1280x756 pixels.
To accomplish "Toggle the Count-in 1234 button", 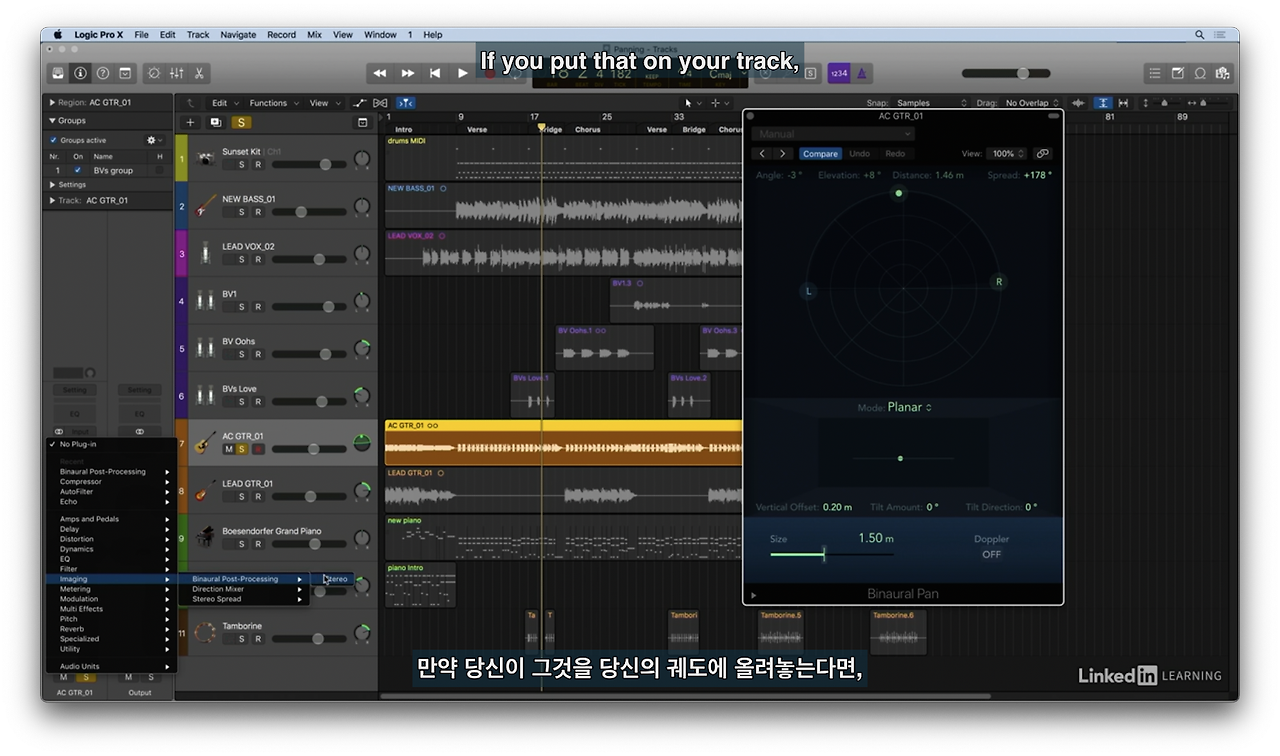I will 839,73.
